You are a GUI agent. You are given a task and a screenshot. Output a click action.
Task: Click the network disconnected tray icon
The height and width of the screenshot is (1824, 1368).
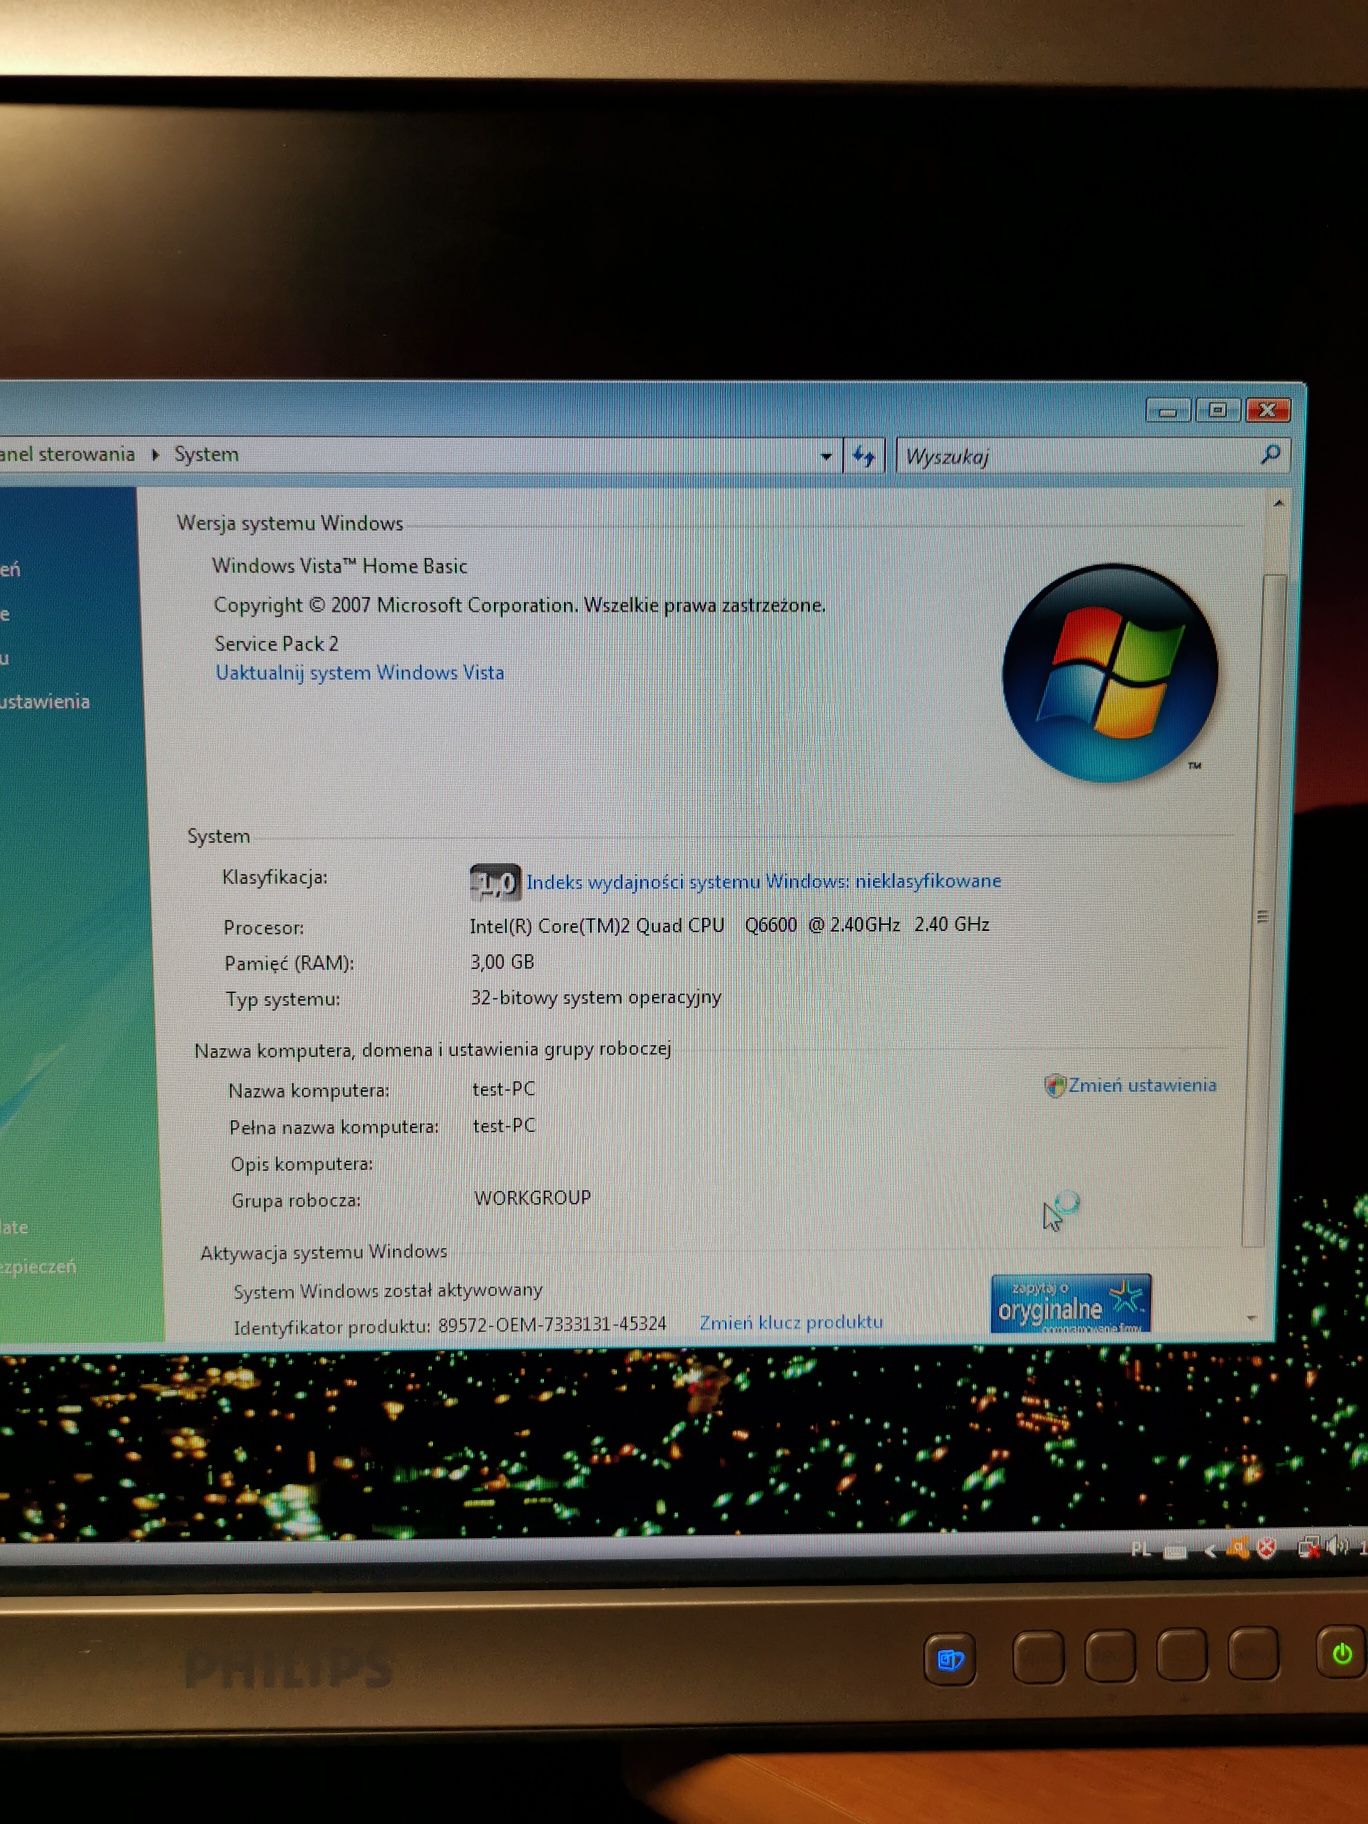click(x=1308, y=1548)
